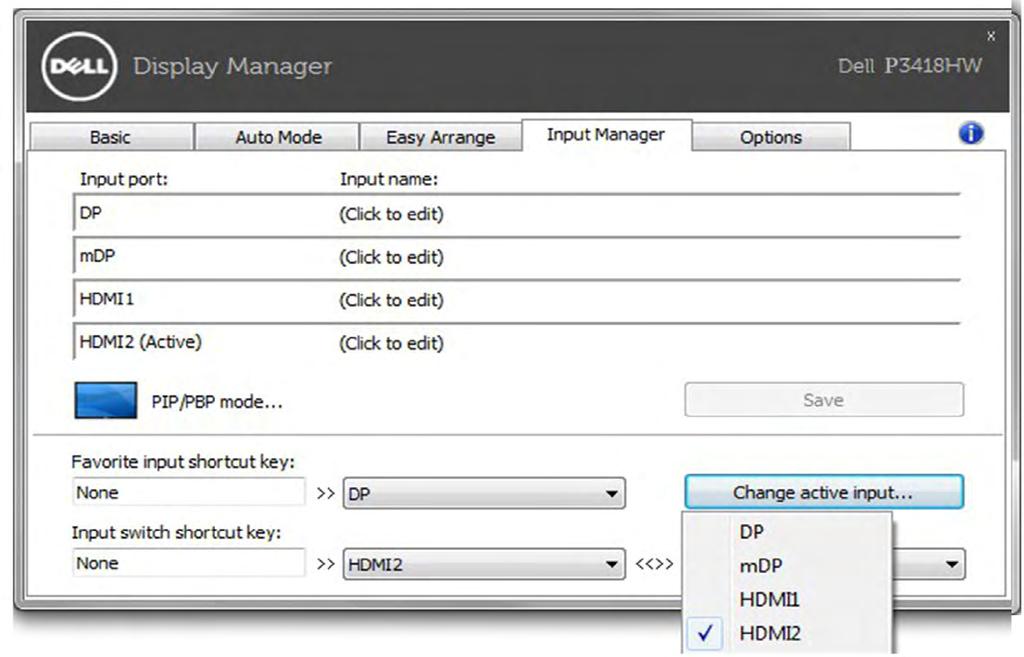Click the HDMI2 (Active) port label
This screenshot has width=1024, height=657.
click(x=140, y=342)
